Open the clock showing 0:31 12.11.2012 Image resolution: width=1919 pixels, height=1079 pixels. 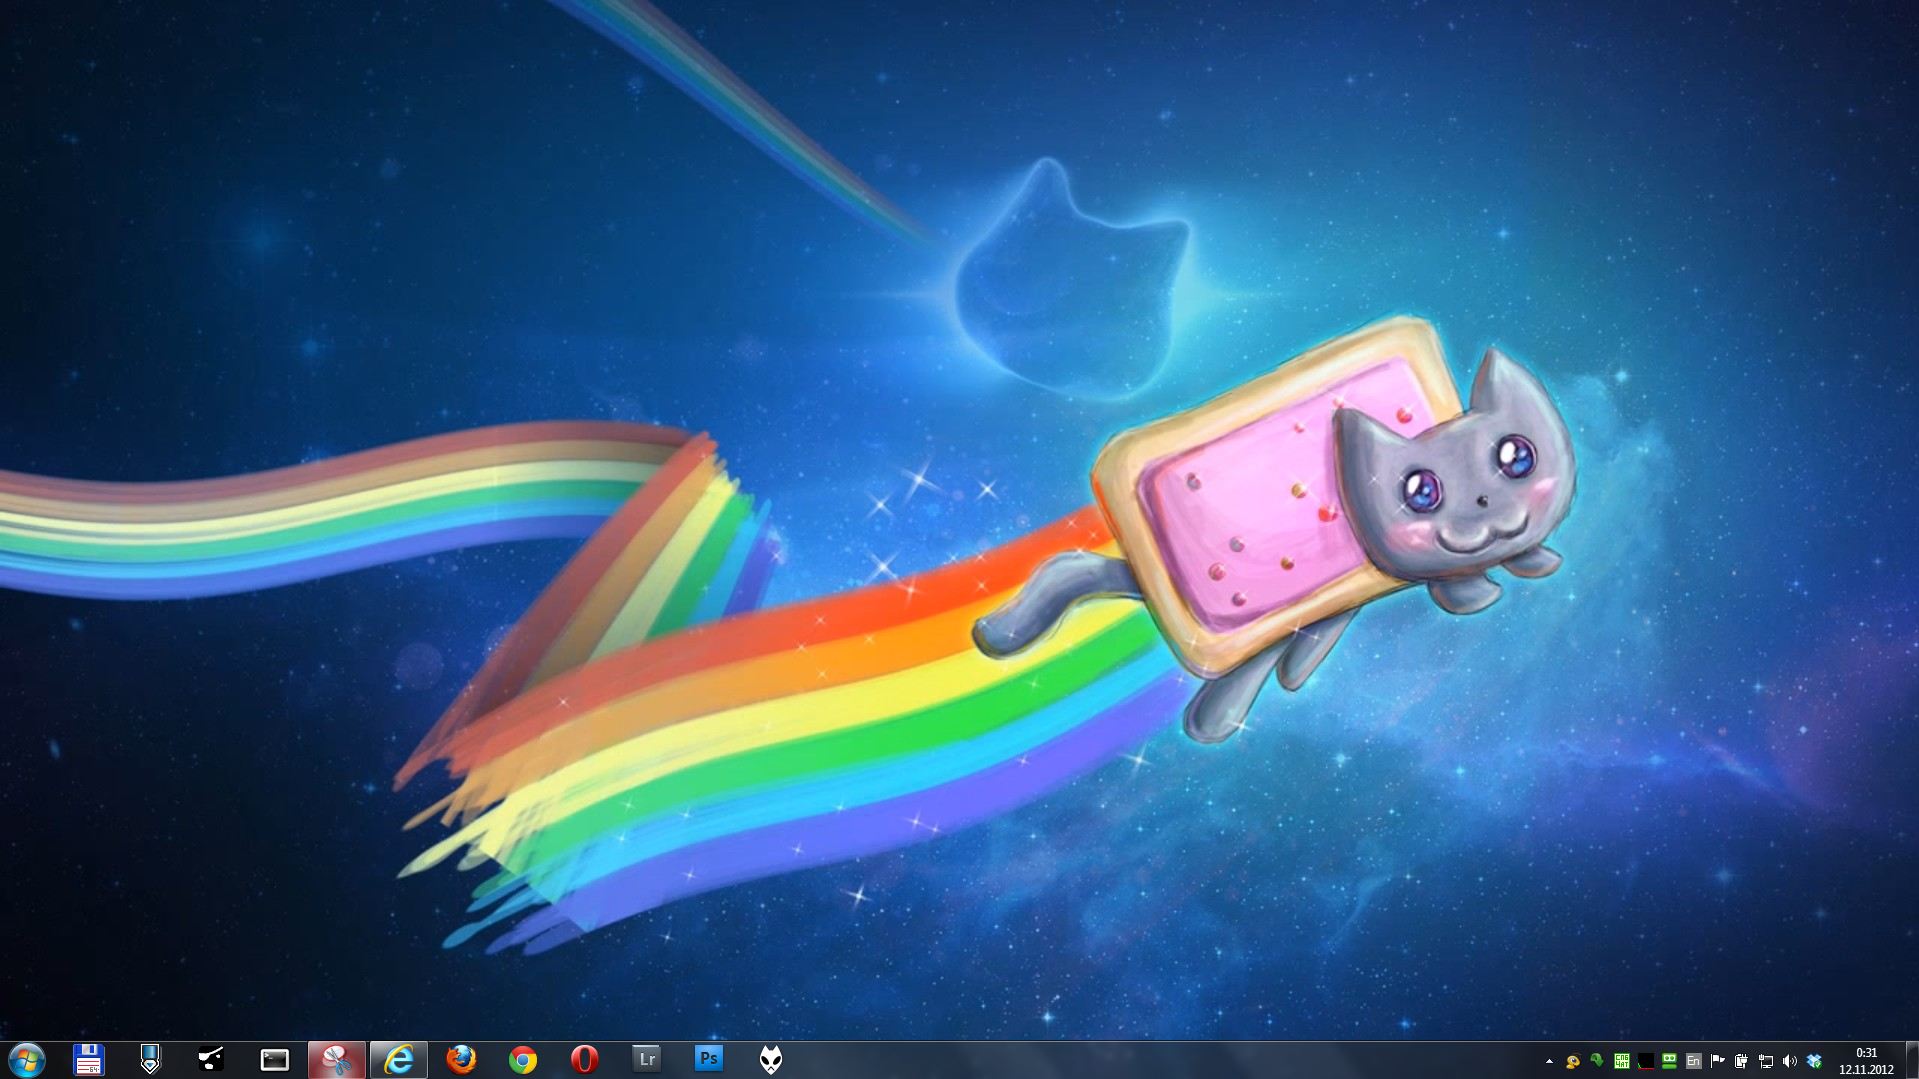1866,1061
